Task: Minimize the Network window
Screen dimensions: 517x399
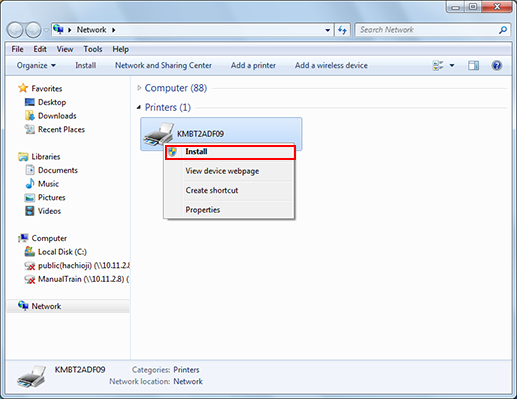Action: coord(456,7)
